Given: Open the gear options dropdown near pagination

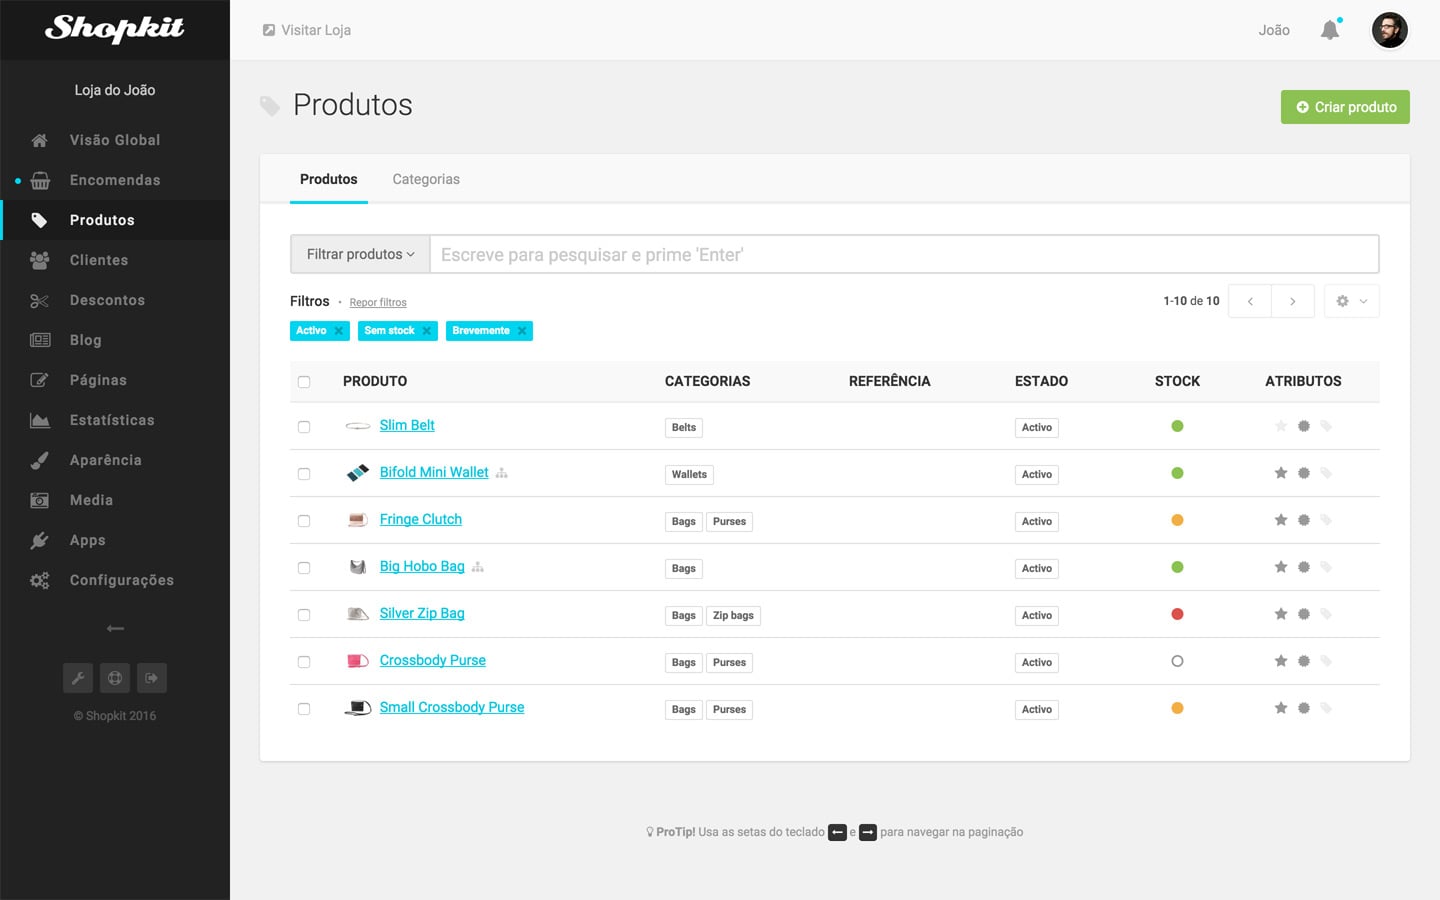Looking at the screenshot, I should (1351, 300).
